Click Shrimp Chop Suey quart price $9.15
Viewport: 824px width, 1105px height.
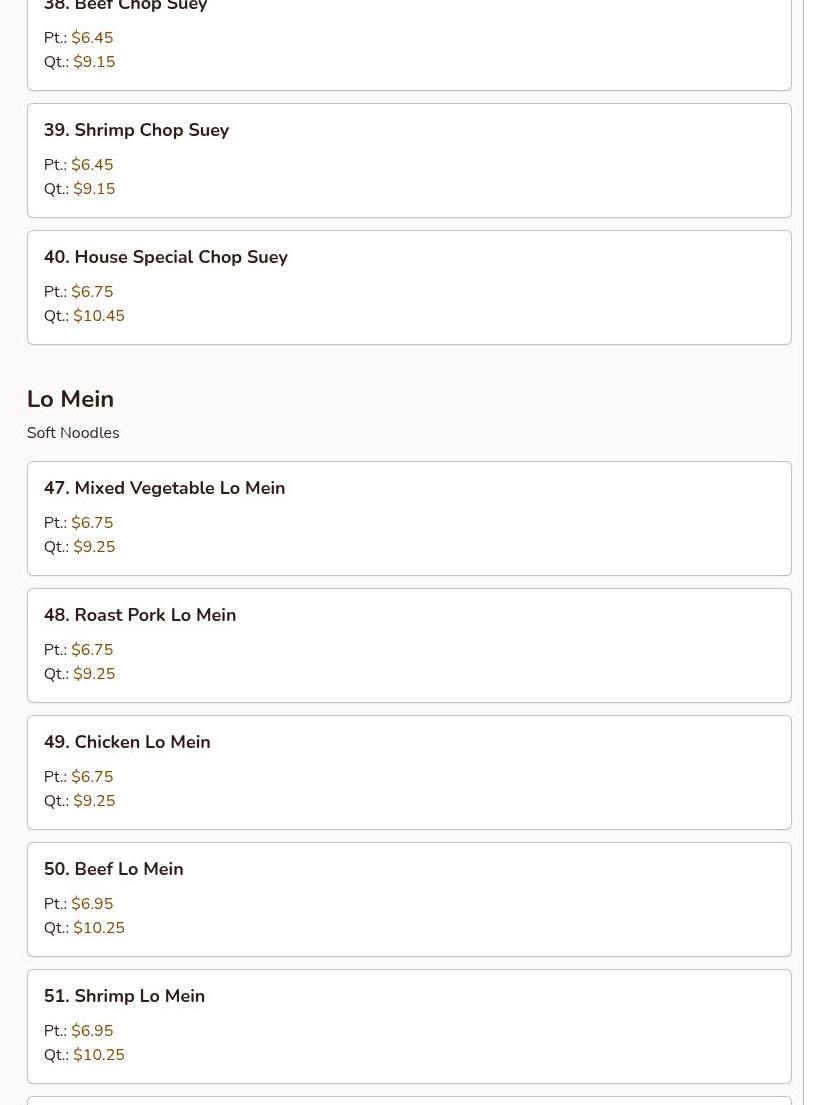click(x=94, y=189)
